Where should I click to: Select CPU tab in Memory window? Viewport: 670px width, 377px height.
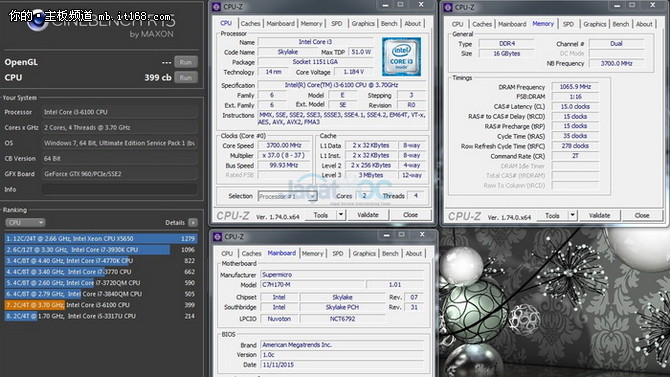[457, 24]
